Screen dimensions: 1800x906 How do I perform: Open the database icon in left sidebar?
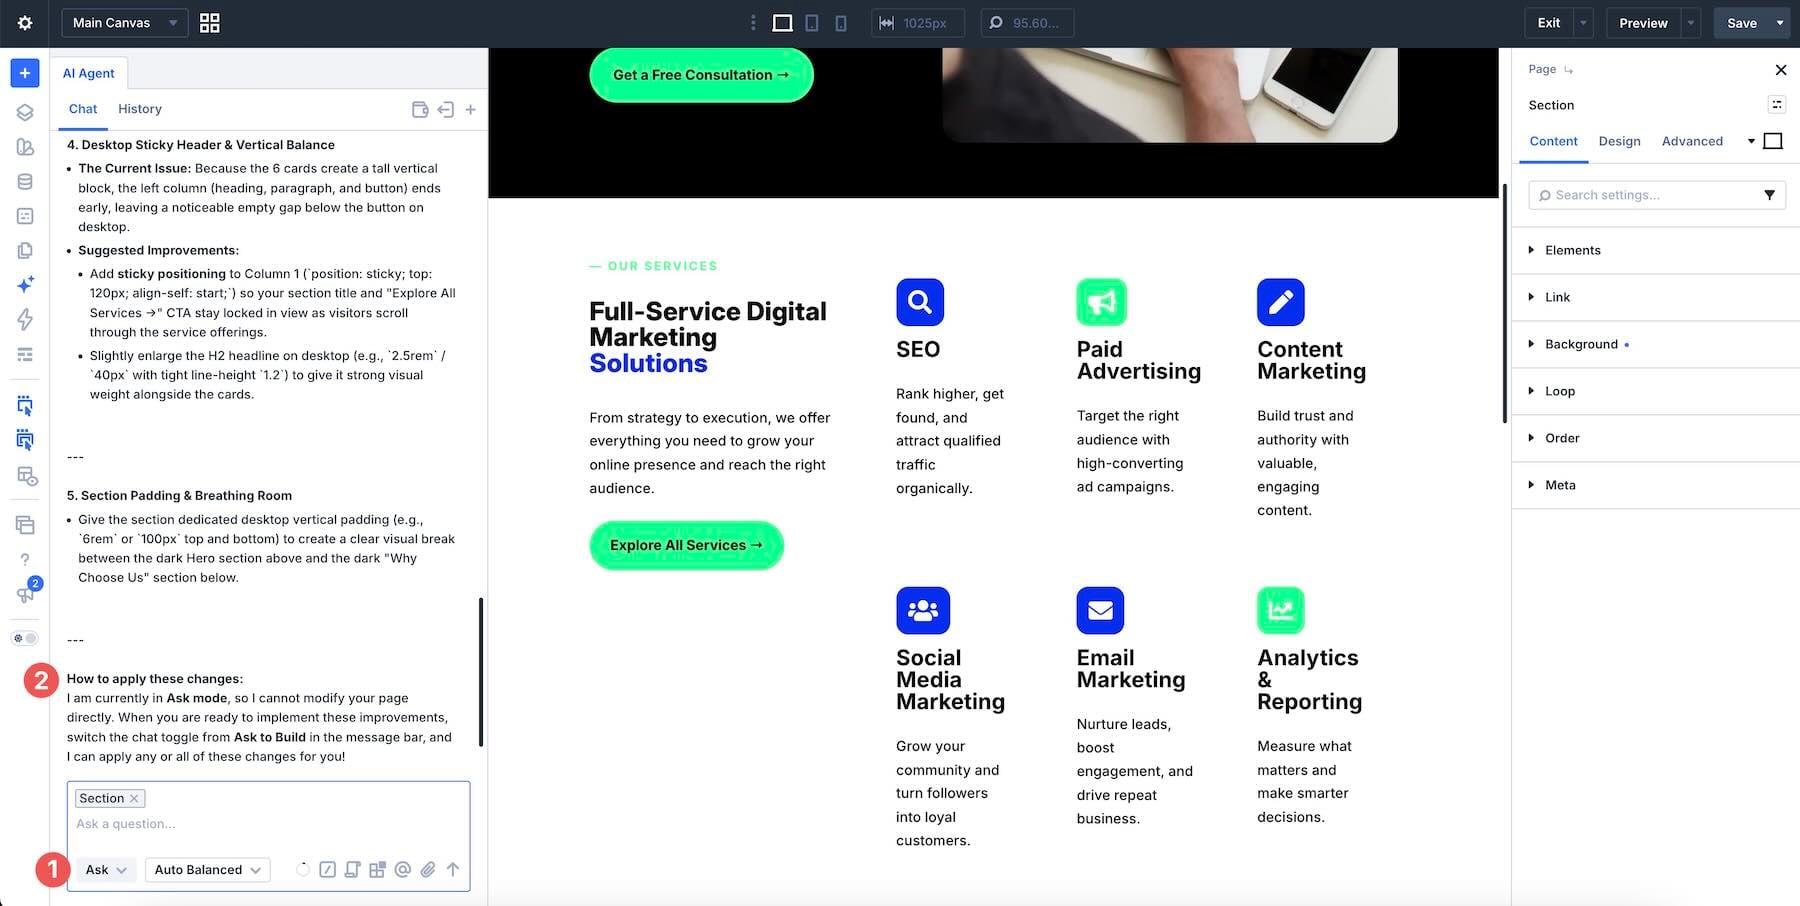25,181
